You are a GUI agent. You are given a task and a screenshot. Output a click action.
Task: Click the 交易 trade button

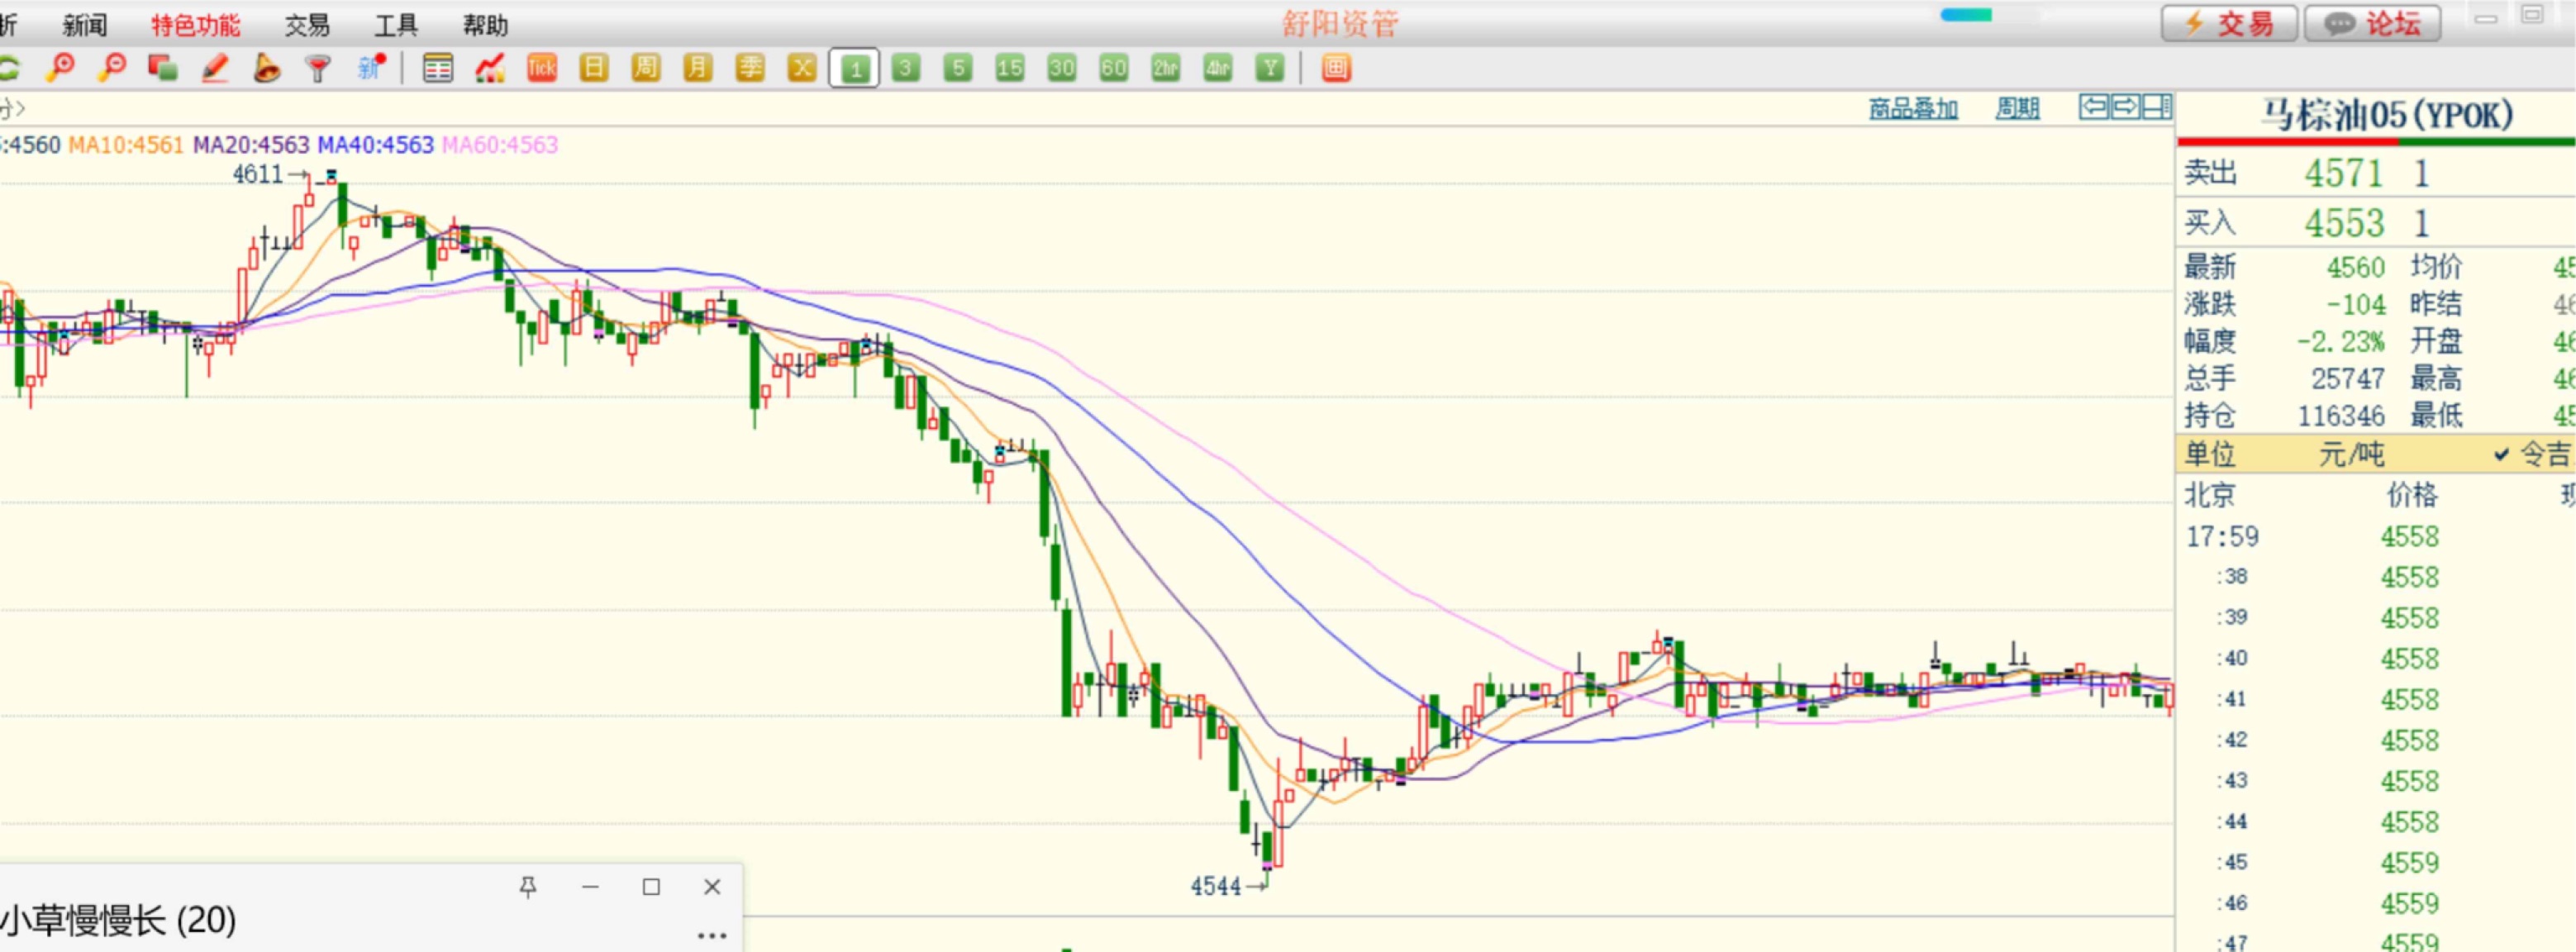(x=2228, y=23)
